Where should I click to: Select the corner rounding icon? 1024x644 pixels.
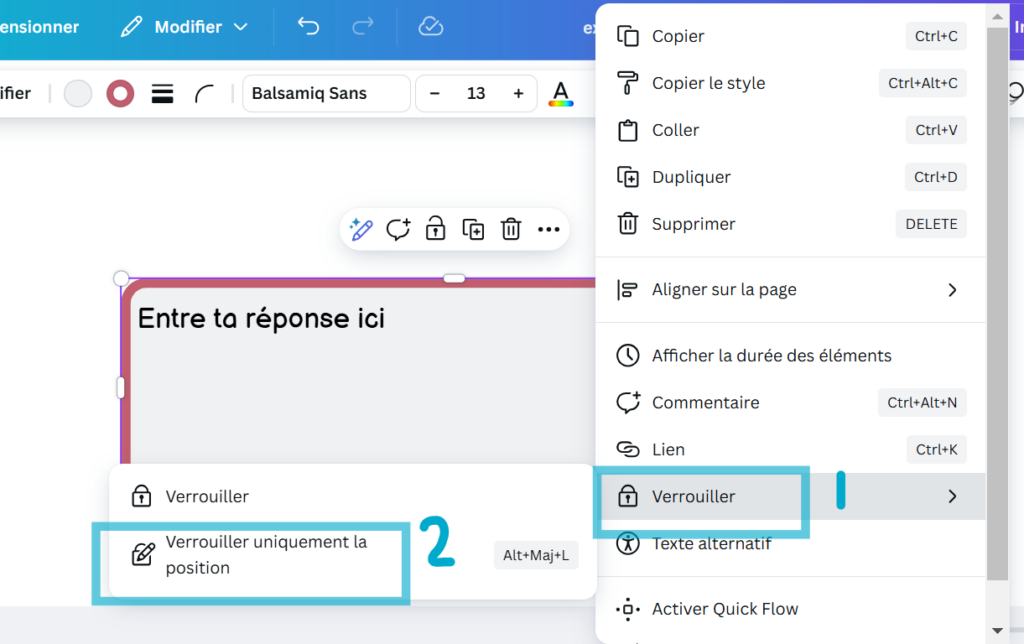click(x=204, y=93)
